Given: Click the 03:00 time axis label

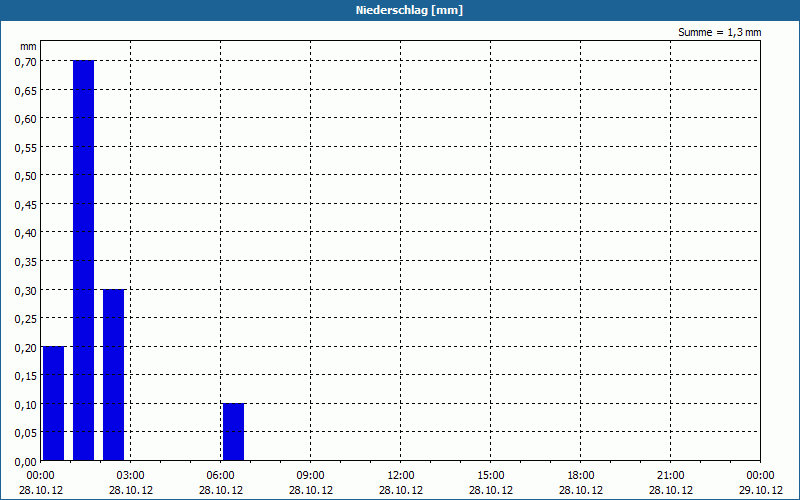Looking at the screenshot, I should click(131, 476).
